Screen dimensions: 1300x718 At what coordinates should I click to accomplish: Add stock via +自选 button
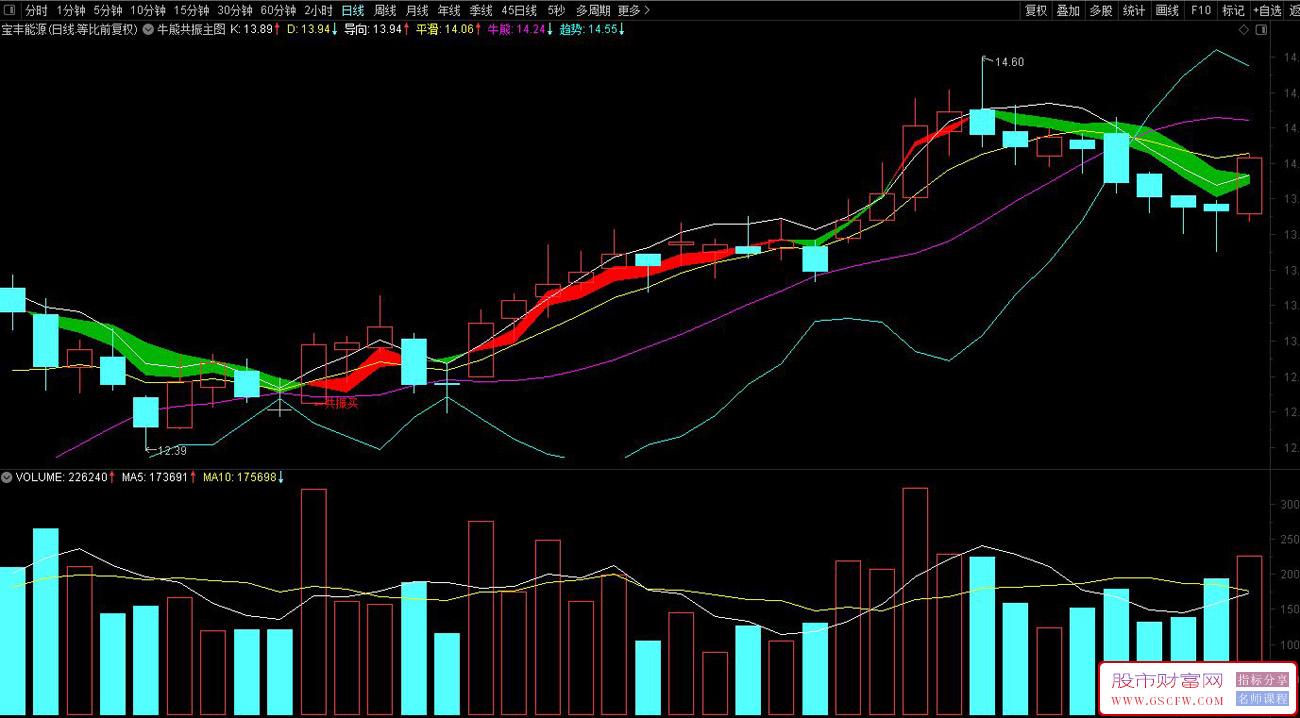coord(1267,10)
